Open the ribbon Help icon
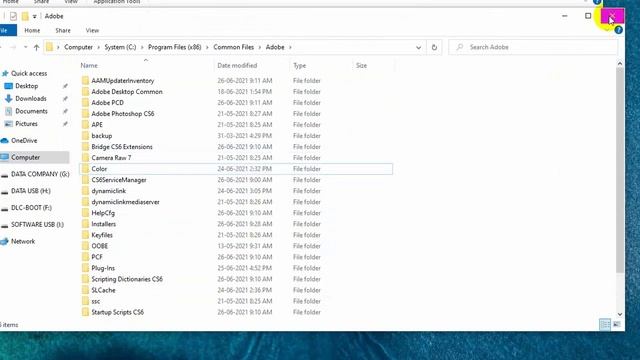Viewport: 640px width, 360px height. tap(618, 30)
